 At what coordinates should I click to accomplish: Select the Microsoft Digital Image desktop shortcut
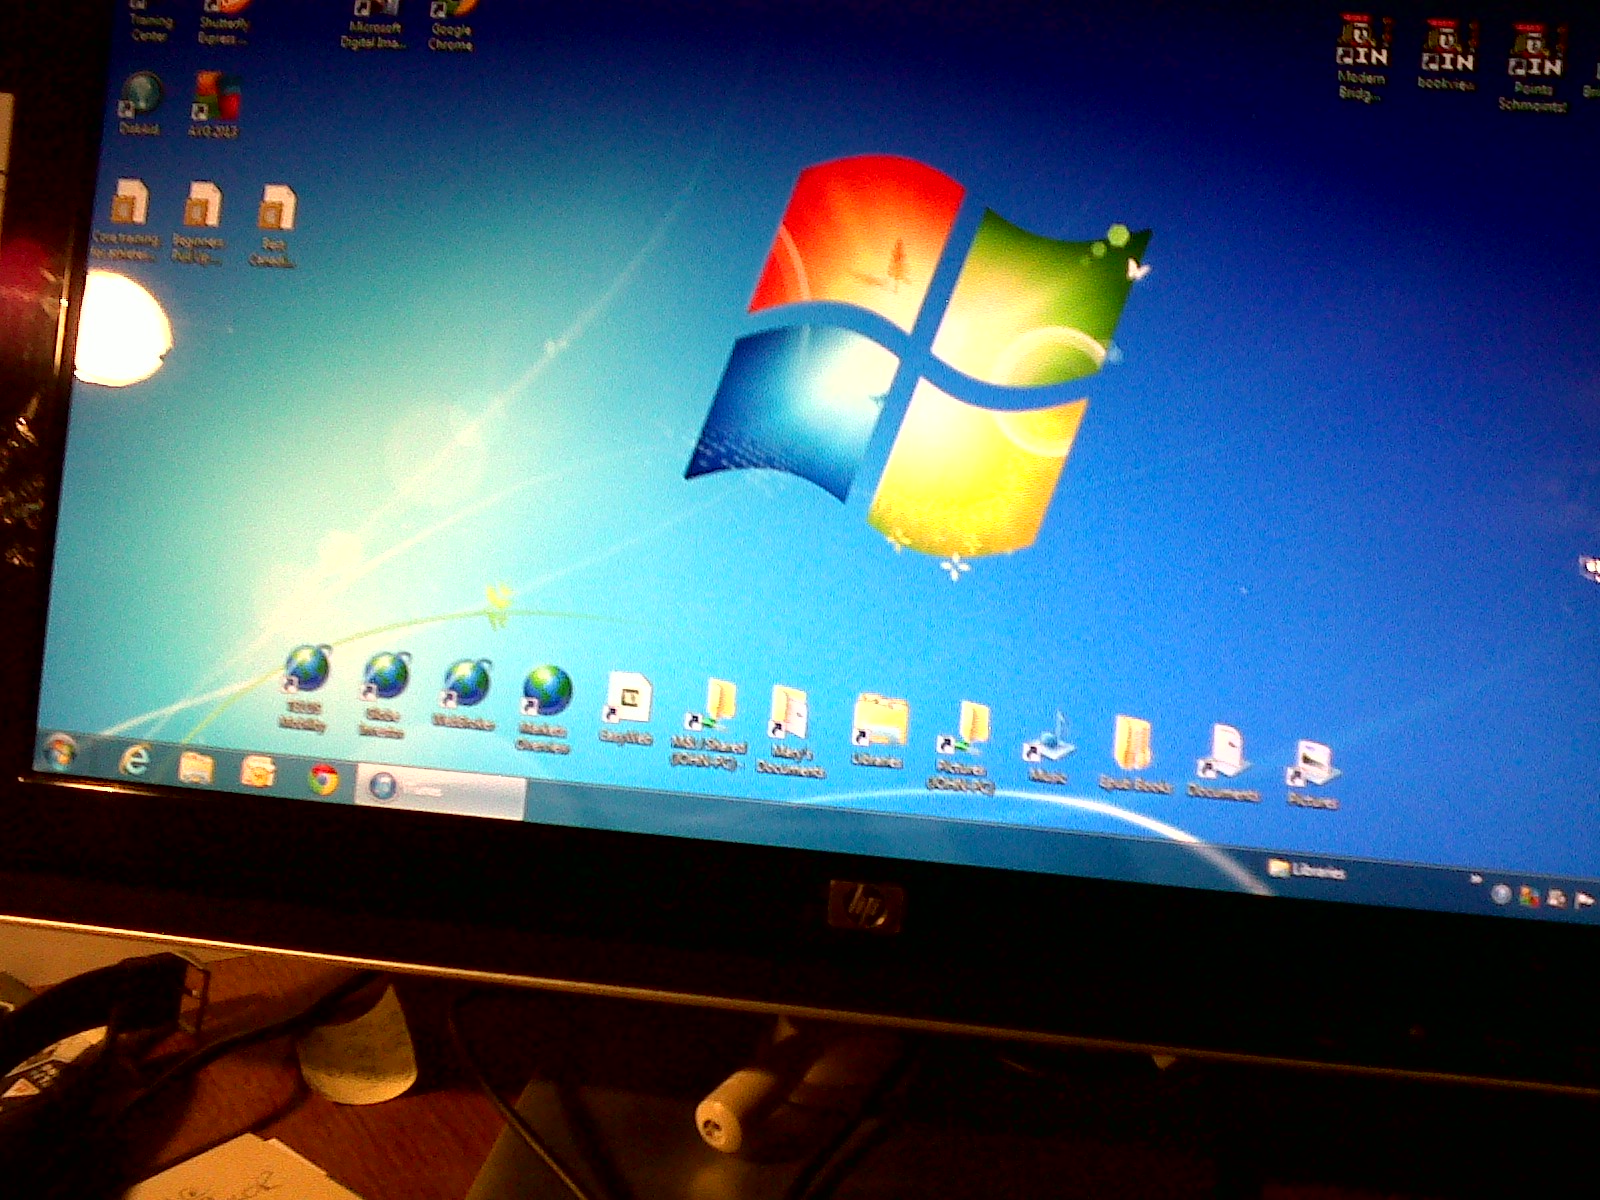coord(374,22)
